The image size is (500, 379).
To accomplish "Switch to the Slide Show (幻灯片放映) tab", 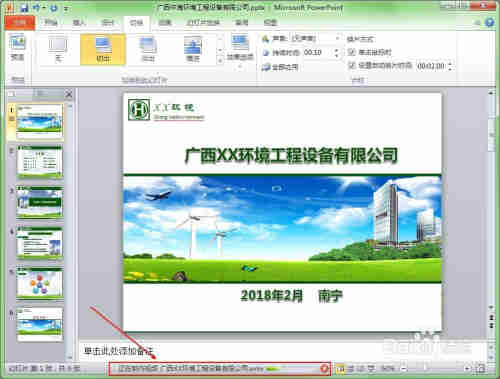I will tap(203, 23).
